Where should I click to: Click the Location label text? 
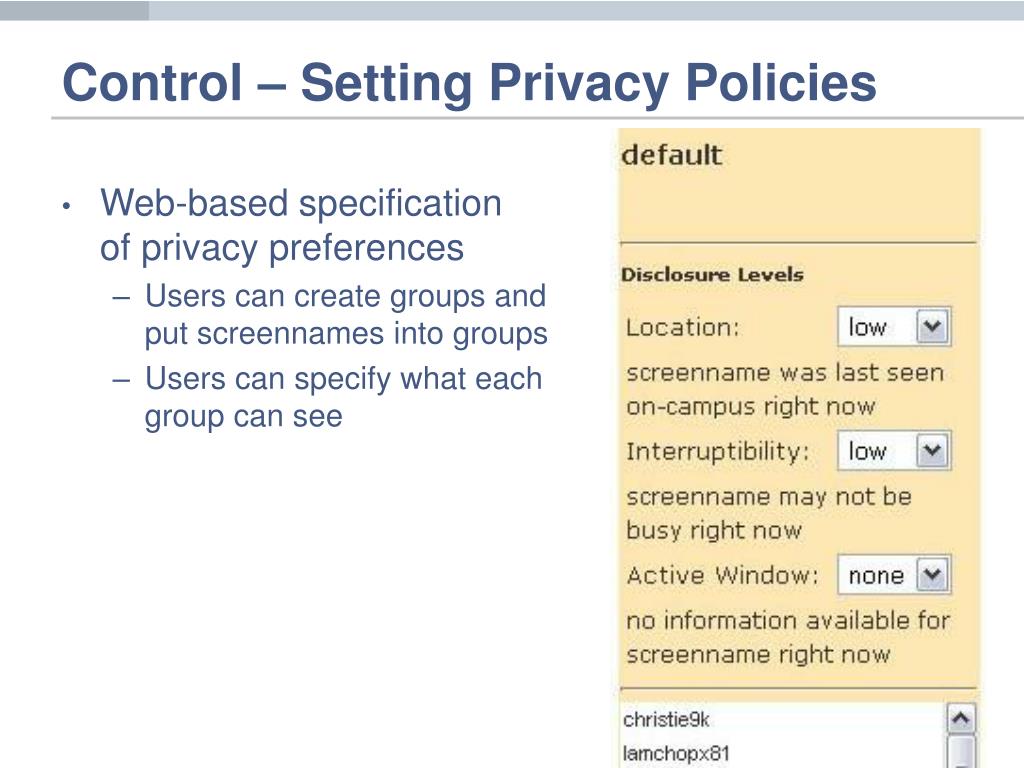682,327
